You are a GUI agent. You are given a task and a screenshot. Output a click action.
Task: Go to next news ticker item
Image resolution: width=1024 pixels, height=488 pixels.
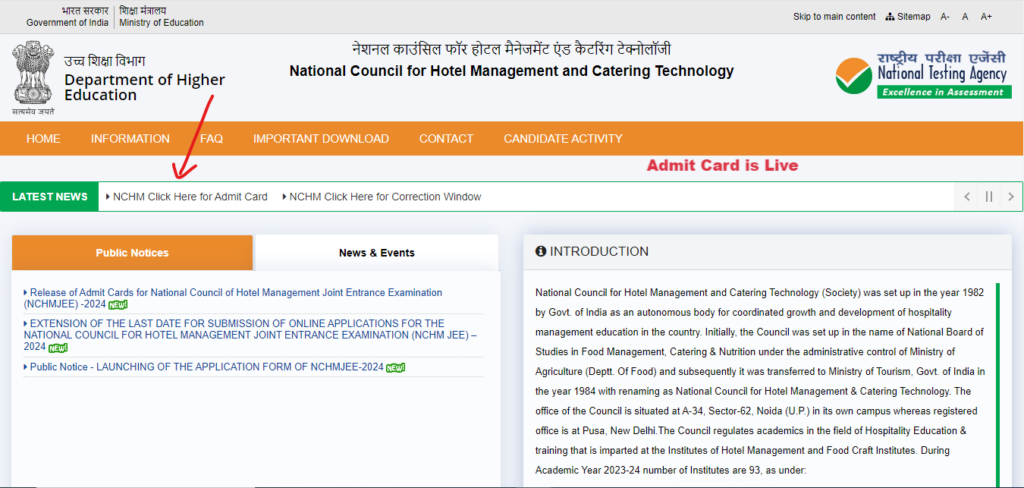pyautogui.click(x=1011, y=197)
